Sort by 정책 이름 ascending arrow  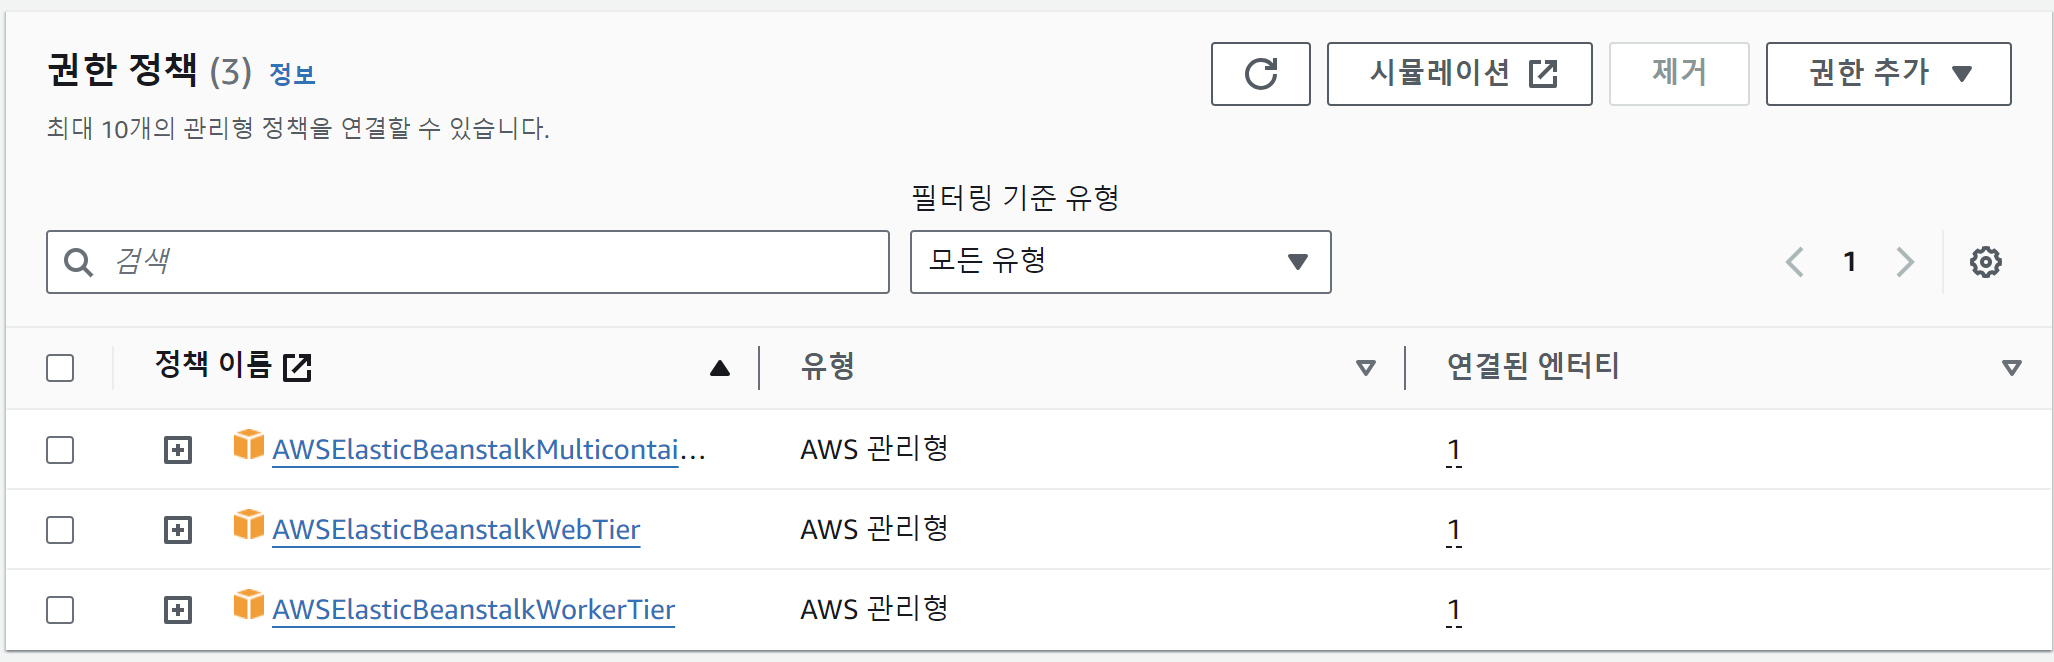719,368
